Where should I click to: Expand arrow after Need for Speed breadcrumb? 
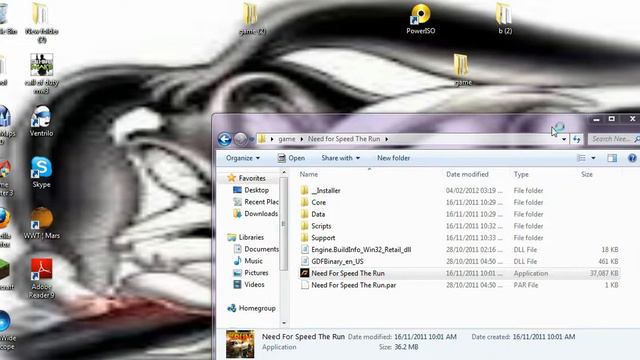pos(386,139)
